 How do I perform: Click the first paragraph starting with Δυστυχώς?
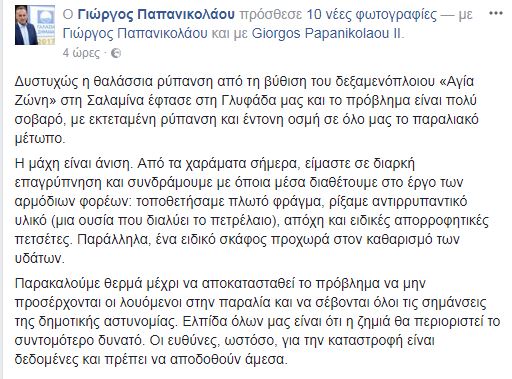tap(247, 110)
